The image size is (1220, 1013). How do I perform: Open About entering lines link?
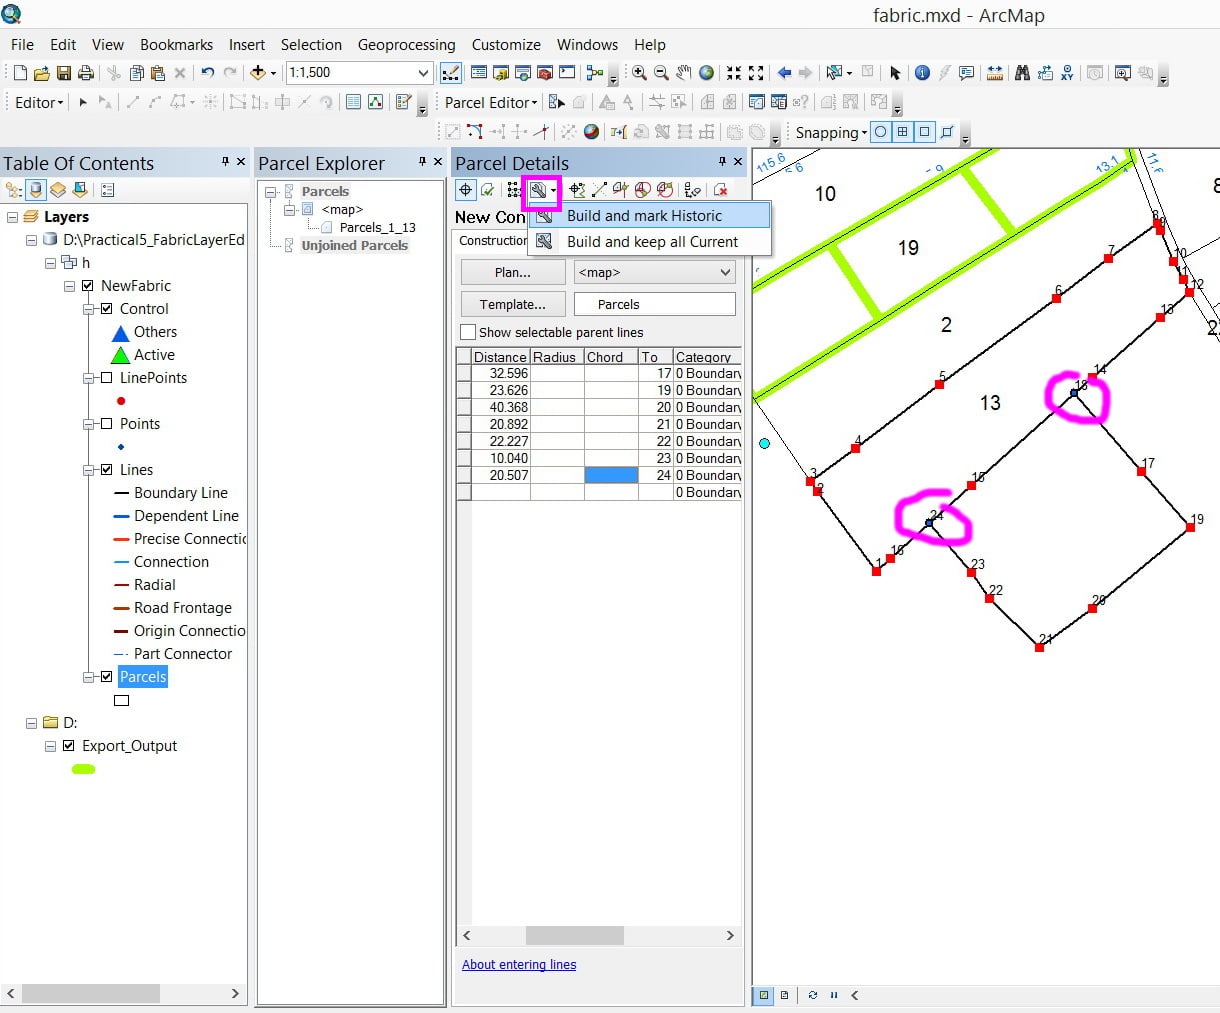click(x=519, y=964)
